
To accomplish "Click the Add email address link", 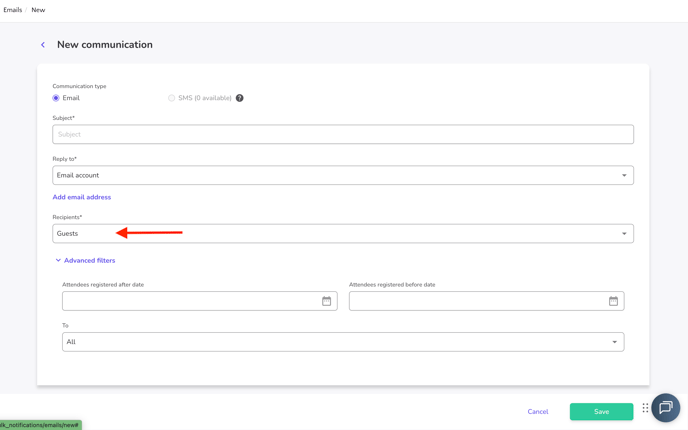I will click(x=82, y=197).
